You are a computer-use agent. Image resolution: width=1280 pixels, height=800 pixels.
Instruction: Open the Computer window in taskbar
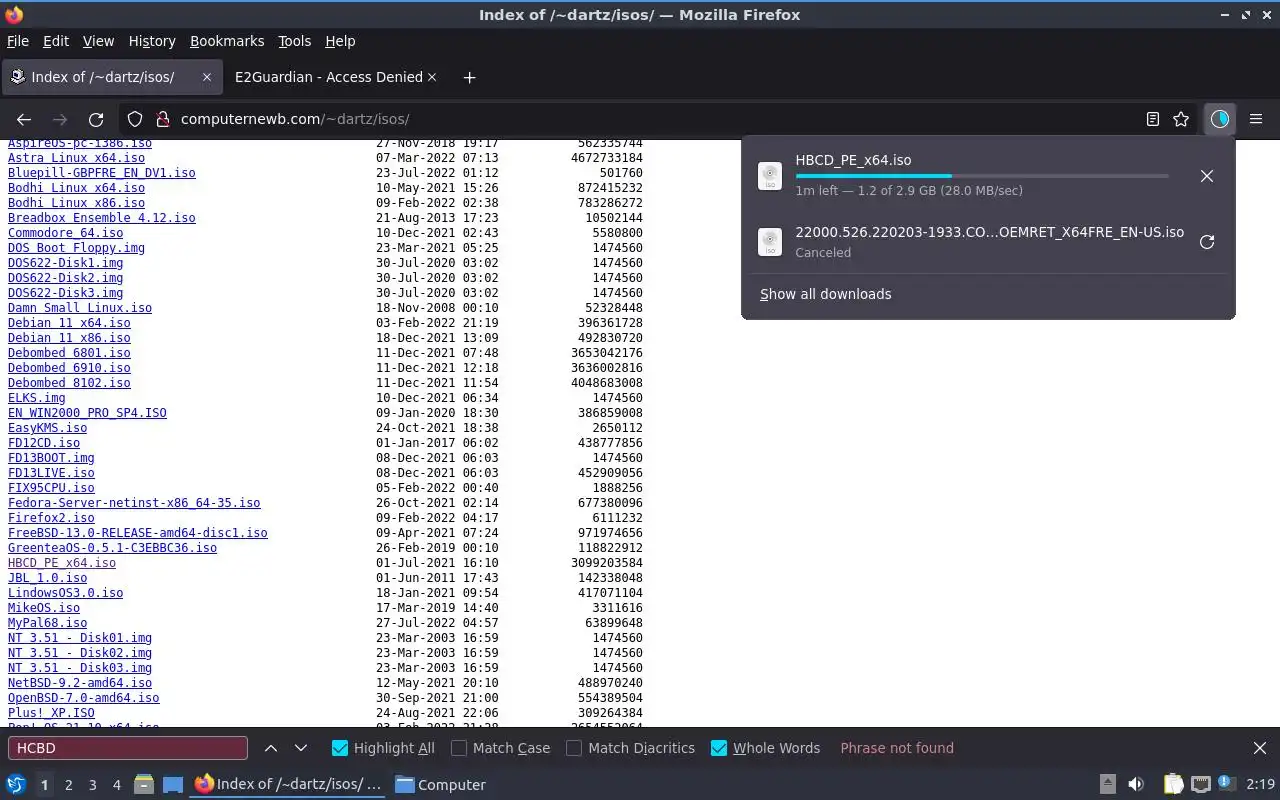[440, 785]
